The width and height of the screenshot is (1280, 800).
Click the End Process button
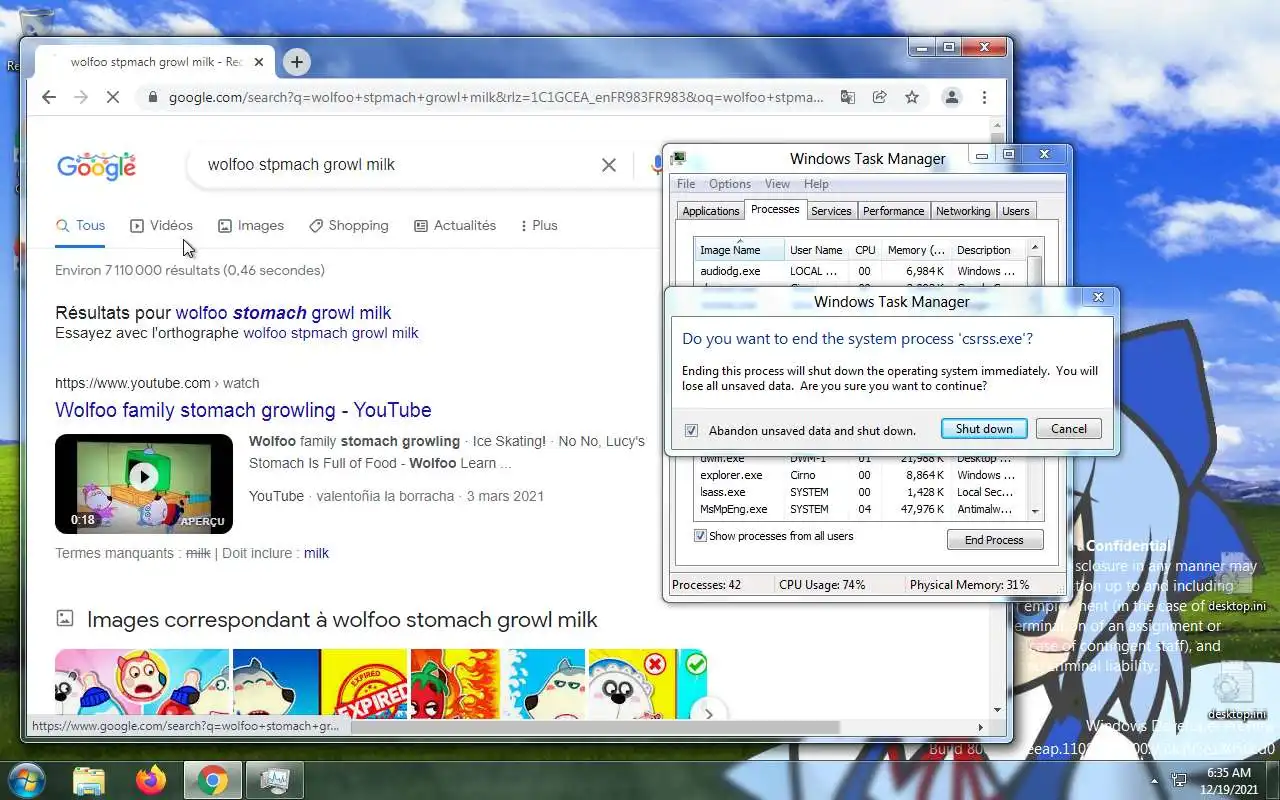tap(994, 540)
